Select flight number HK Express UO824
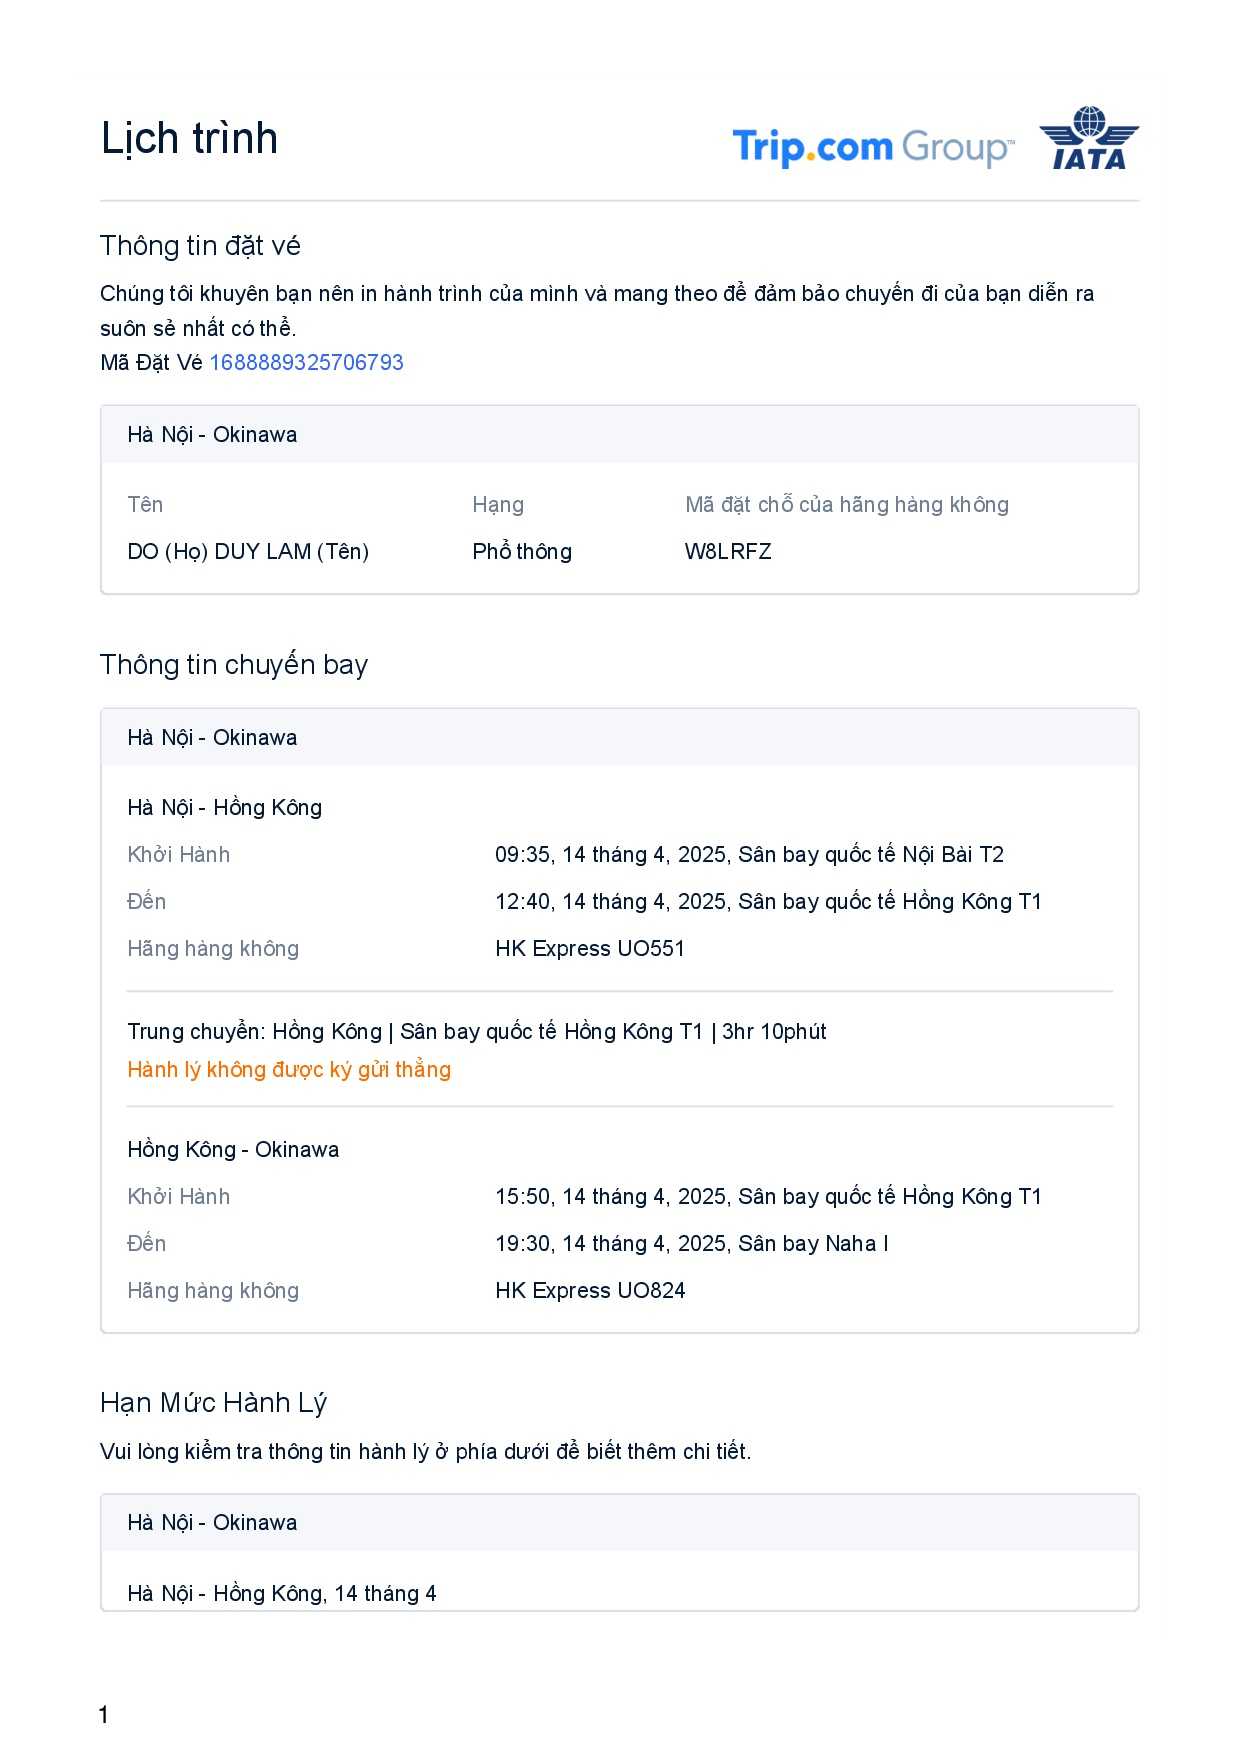1240x1754 pixels. [x=590, y=1291]
